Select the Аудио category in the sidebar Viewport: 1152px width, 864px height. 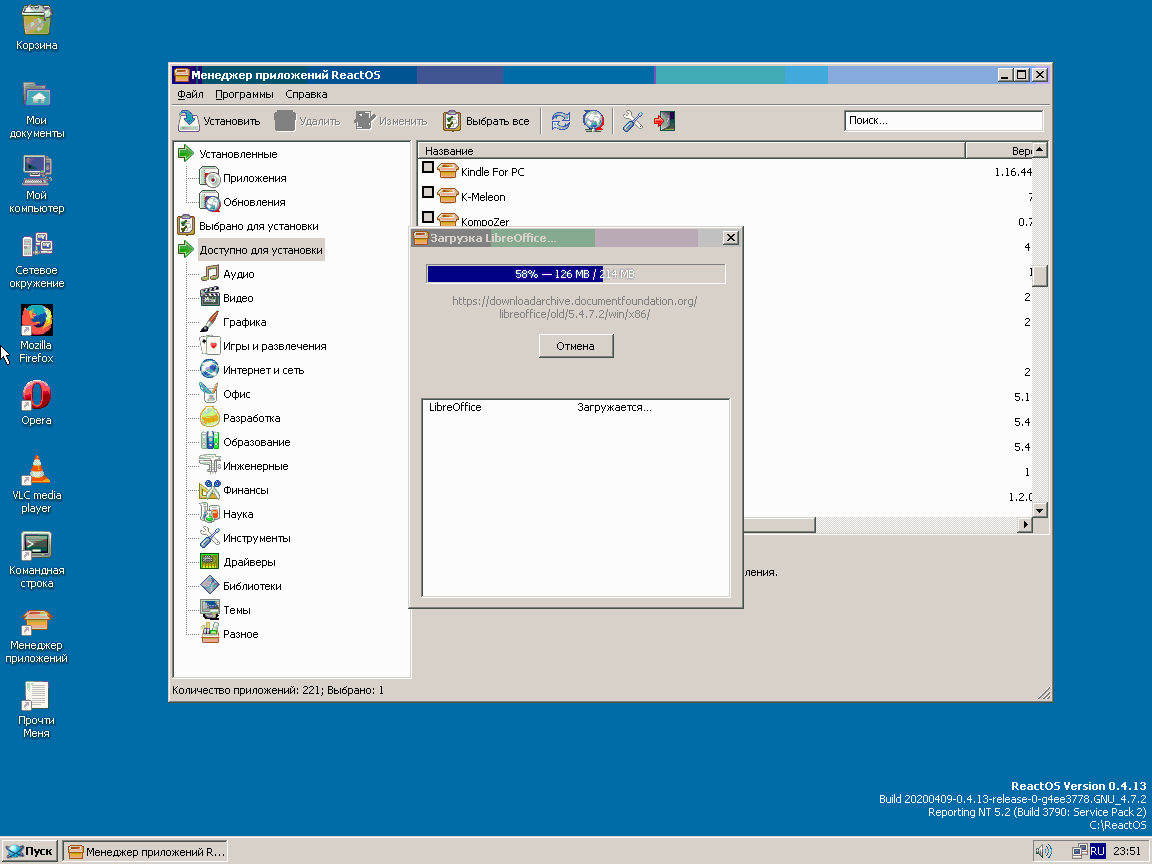[238, 274]
